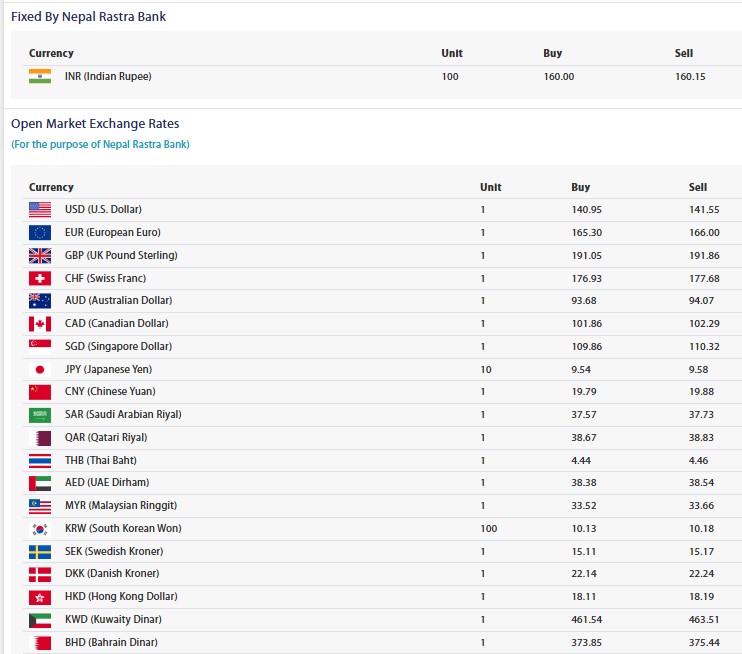Click the Sell column header in open market table
The width and height of the screenshot is (742, 654).
(697, 187)
